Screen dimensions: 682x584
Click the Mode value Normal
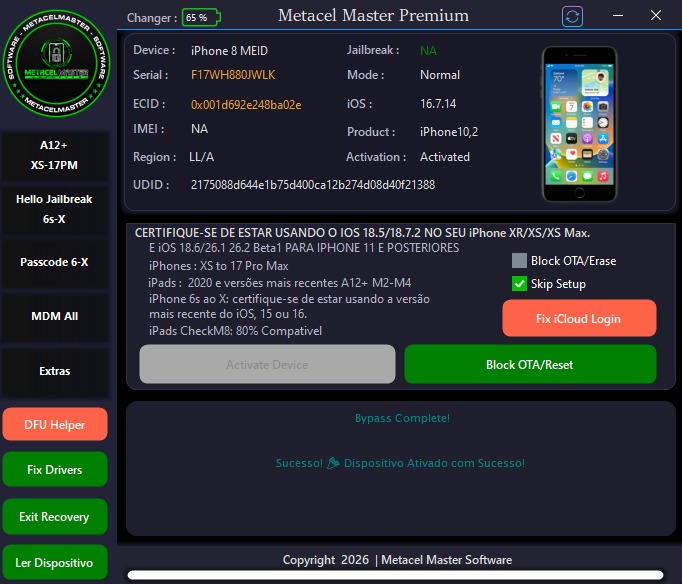coord(440,75)
